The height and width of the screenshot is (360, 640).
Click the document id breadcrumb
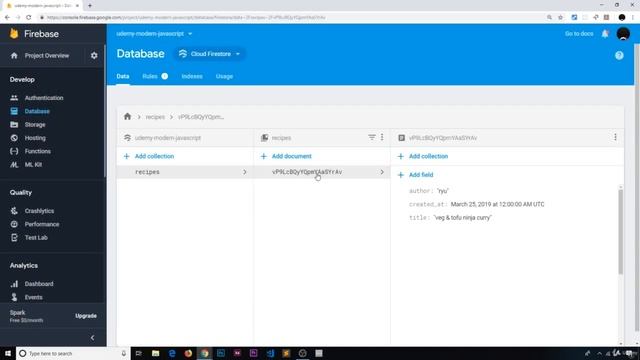click(x=201, y=117)
